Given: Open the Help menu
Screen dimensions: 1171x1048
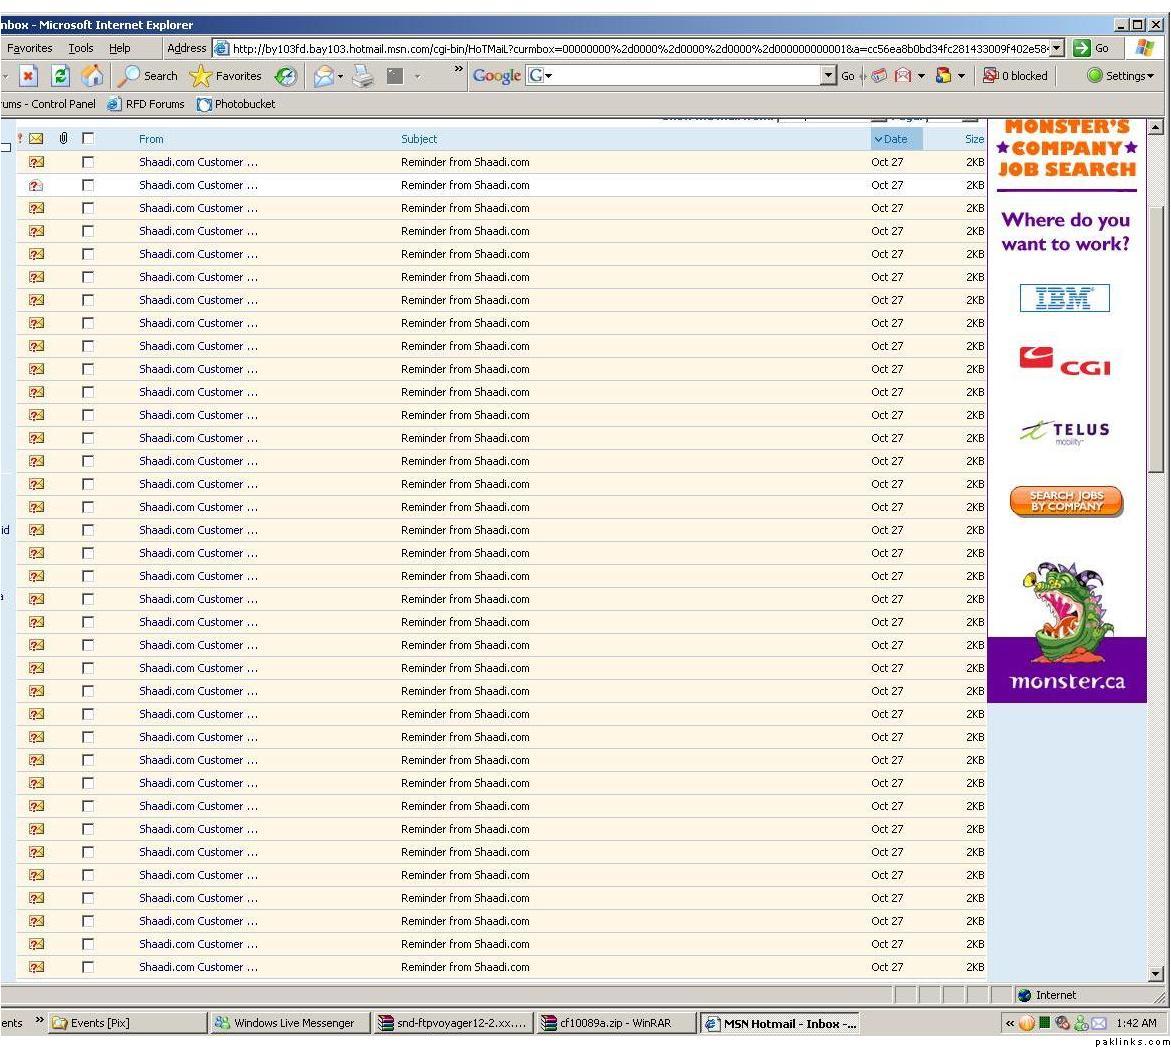Looking at the screenshot, I should coord(119,48).
